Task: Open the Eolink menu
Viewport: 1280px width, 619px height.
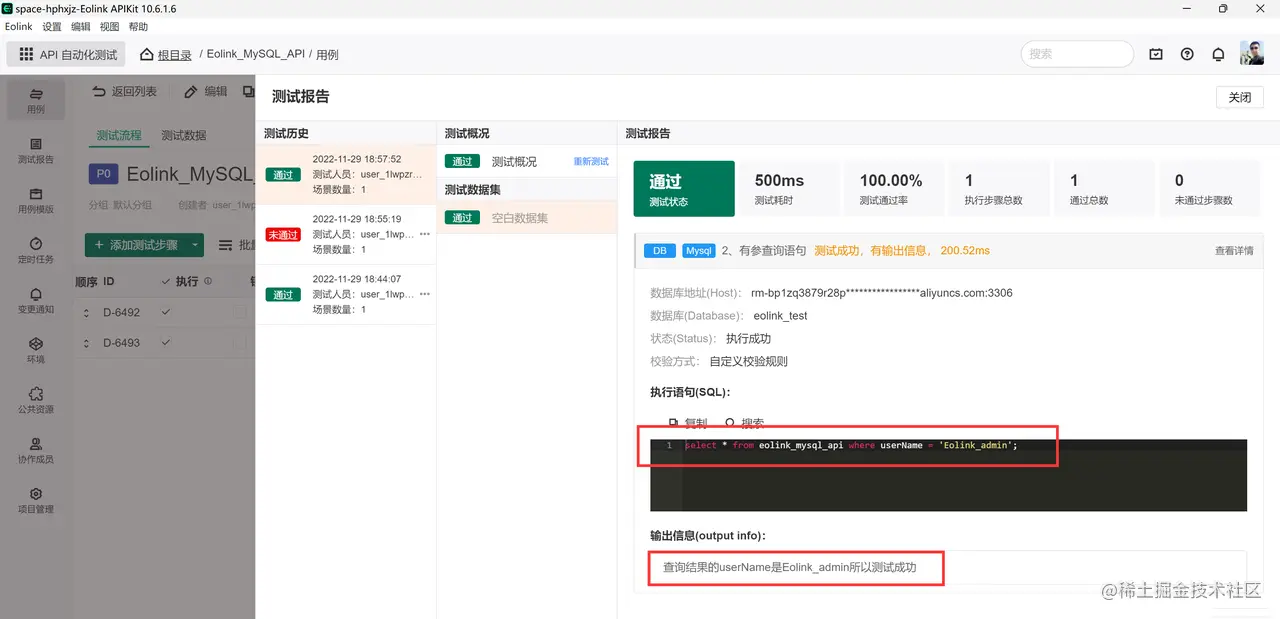Action: (19, 27)
